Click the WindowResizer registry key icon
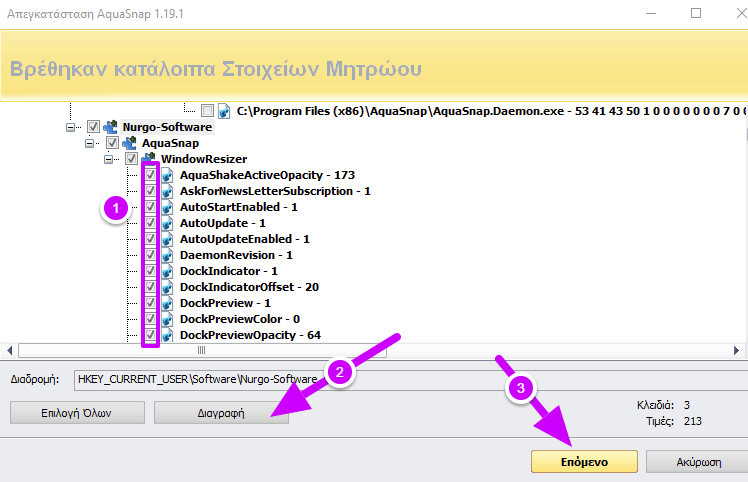The height and width of the screenshot is (482, 748). click(148, 158)
